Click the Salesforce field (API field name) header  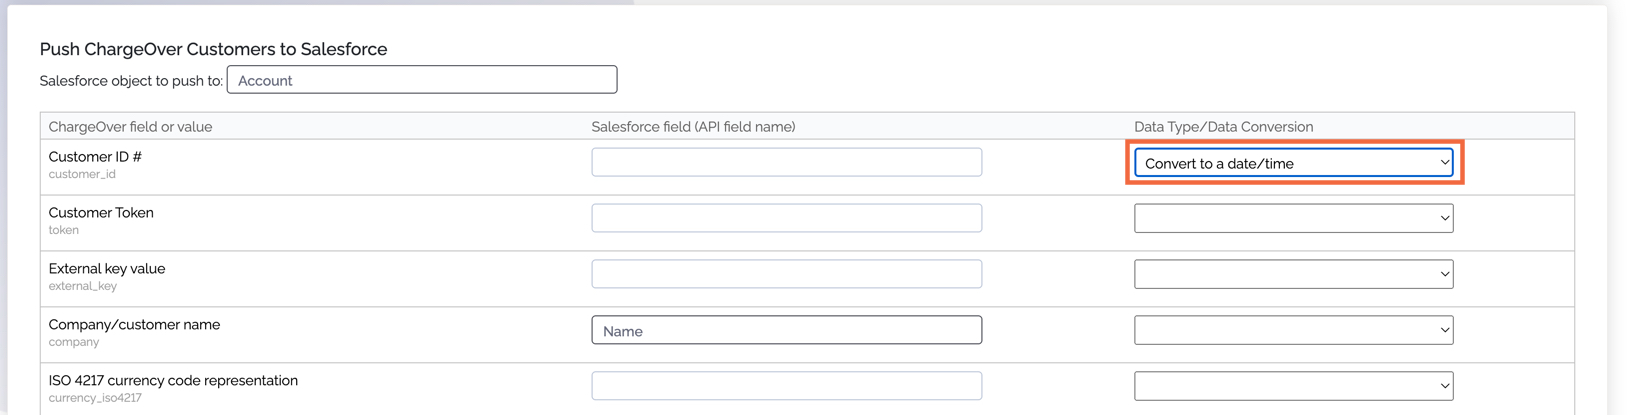pos(693,127)
